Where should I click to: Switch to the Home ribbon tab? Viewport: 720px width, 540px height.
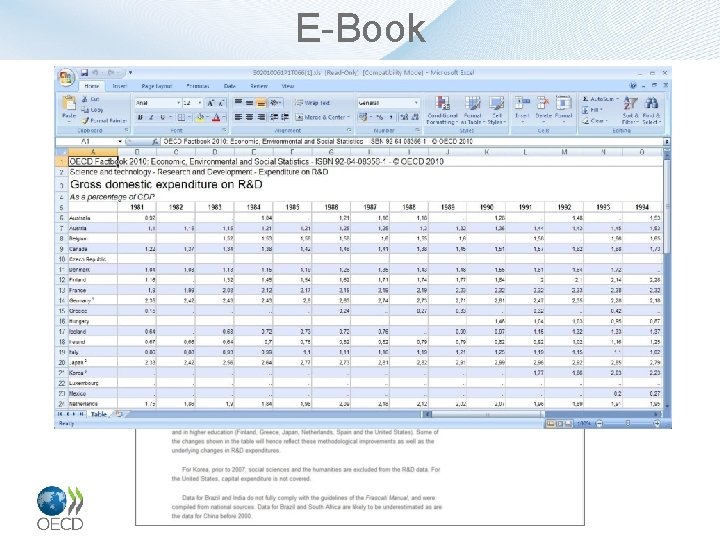(92, 86)
